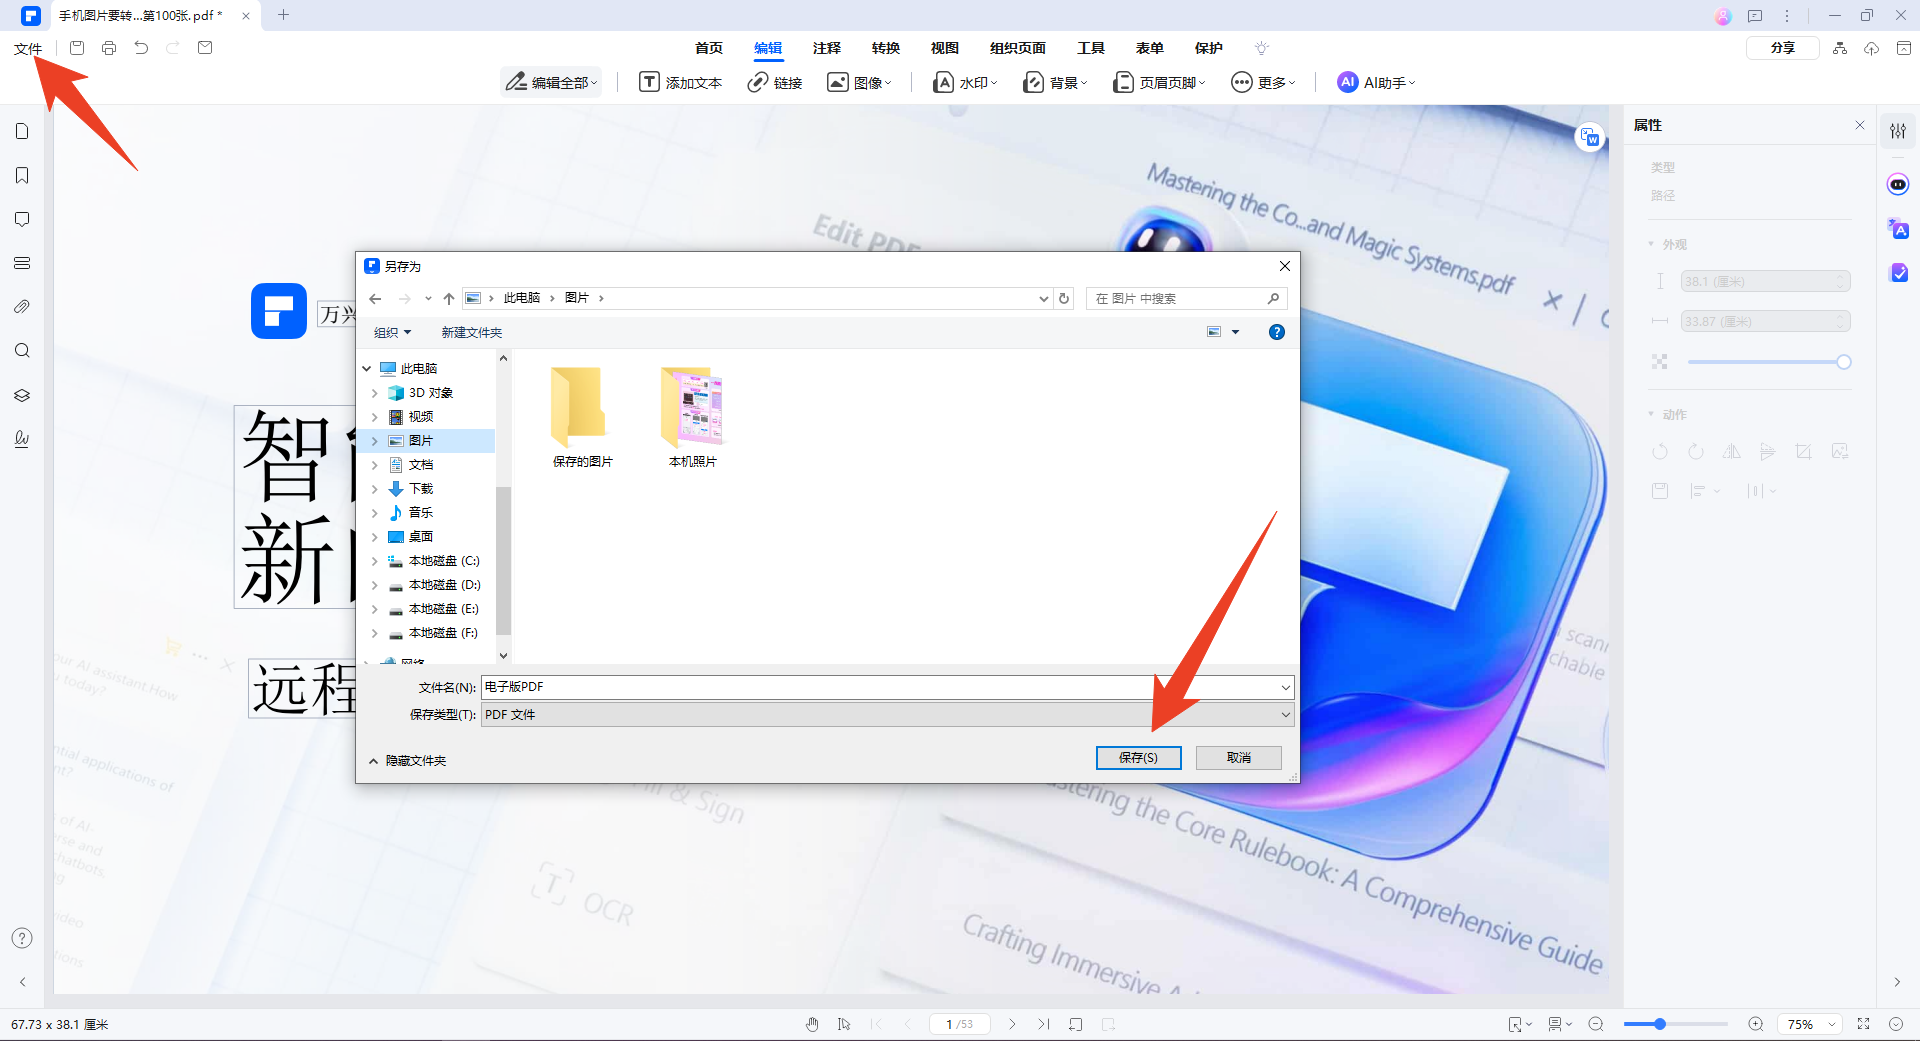The width and height of the screenshot is (1920, 1041).
Task: Switch to the 首页 tab
Action: point(709,48)
